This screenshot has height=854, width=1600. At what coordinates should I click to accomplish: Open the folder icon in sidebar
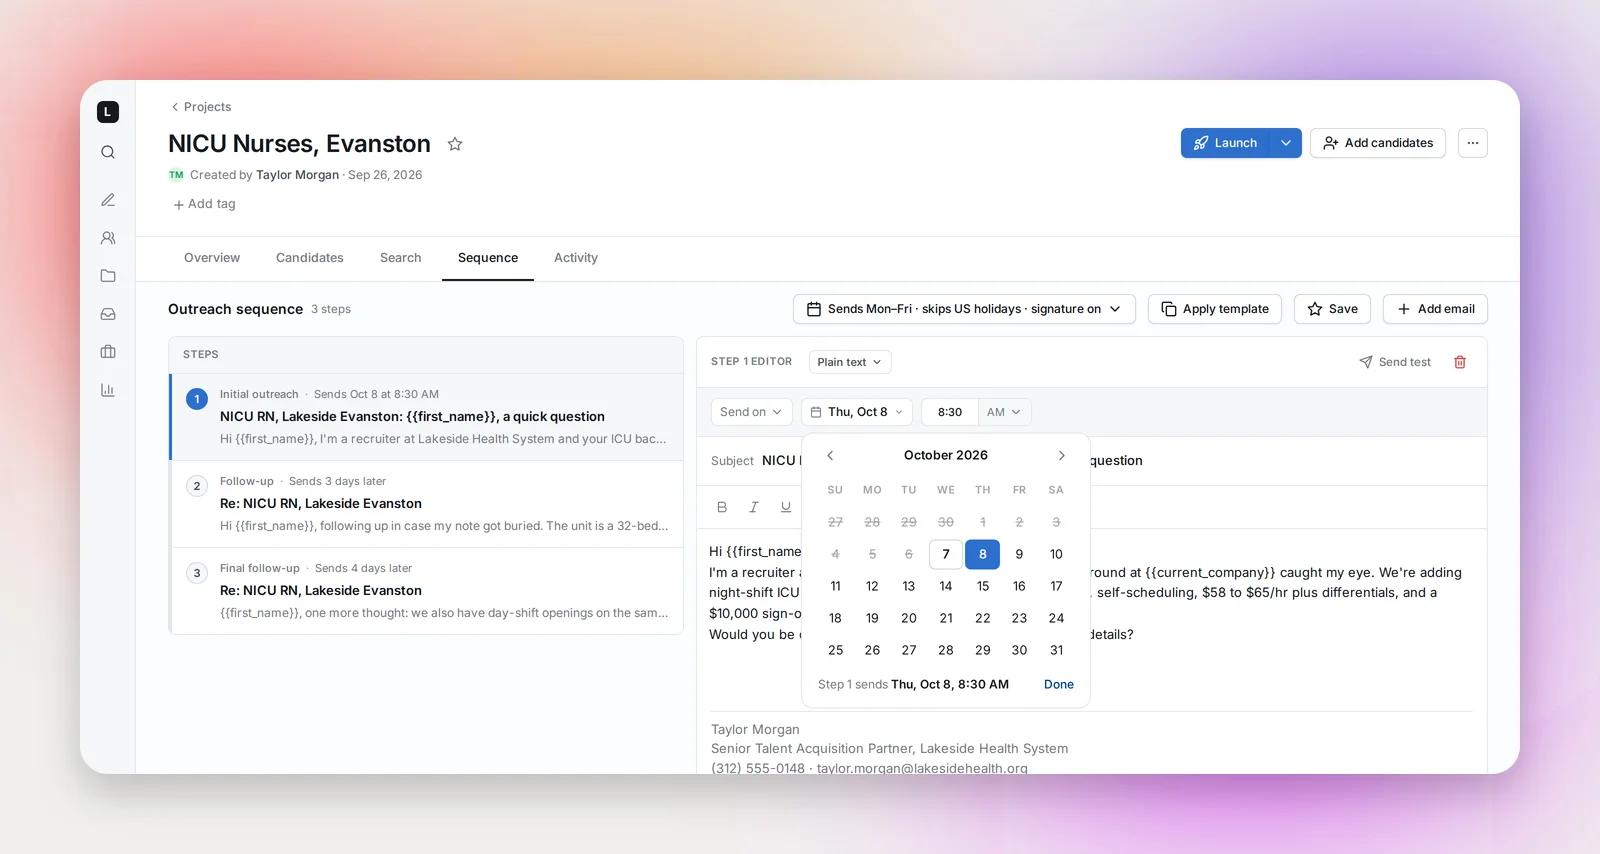[108, 276]
